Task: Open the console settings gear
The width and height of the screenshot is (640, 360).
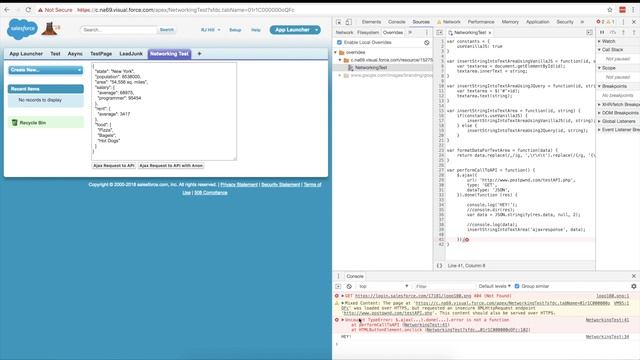Action: coord(633,286)
